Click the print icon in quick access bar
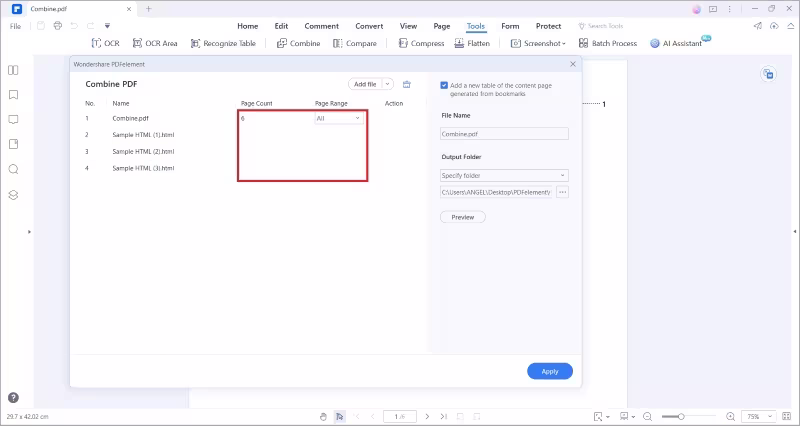Image resolution: width=800 pixels, height=426 pixels. pyautogui.click(x=58, y=26)
